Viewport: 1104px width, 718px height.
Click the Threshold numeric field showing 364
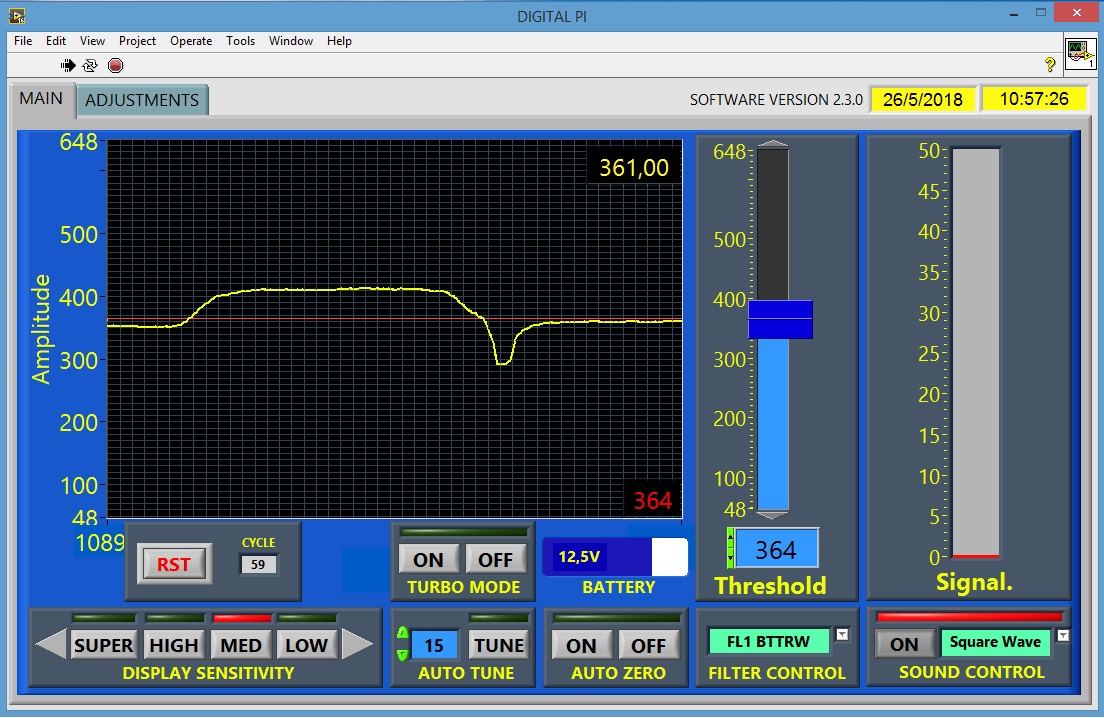click(776, 549)
